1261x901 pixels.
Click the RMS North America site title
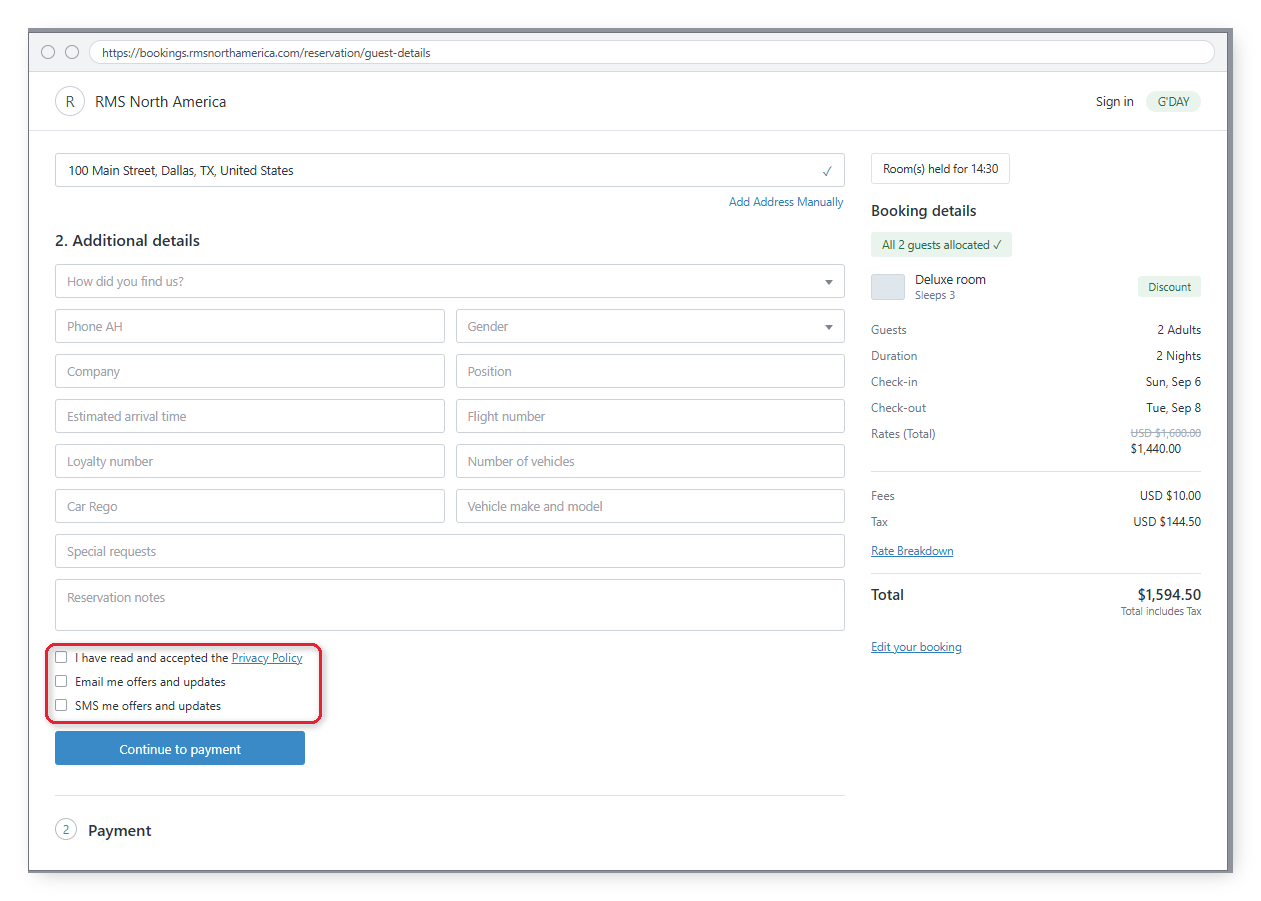(x=161, y=102)
